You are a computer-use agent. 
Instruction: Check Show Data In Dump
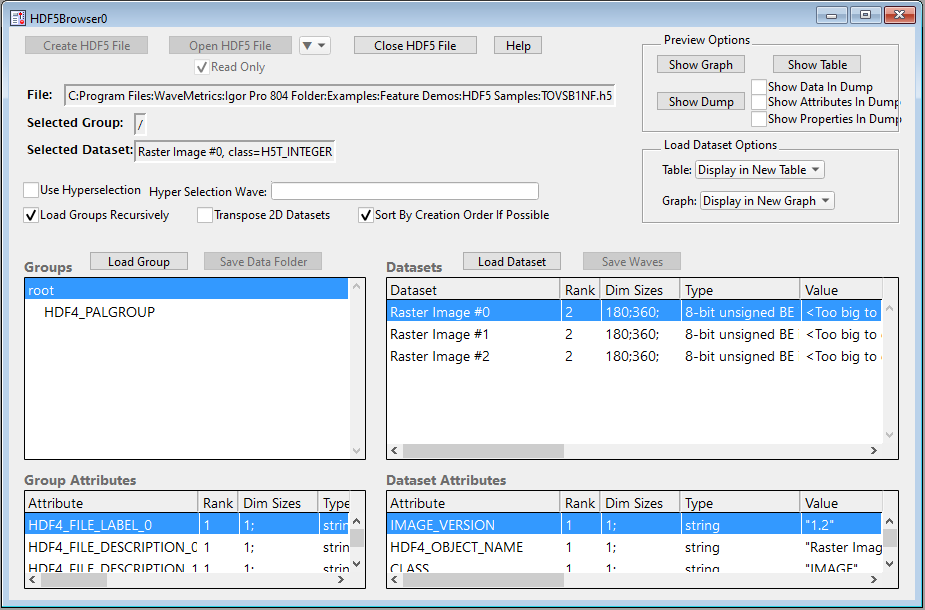click(760, 87)
